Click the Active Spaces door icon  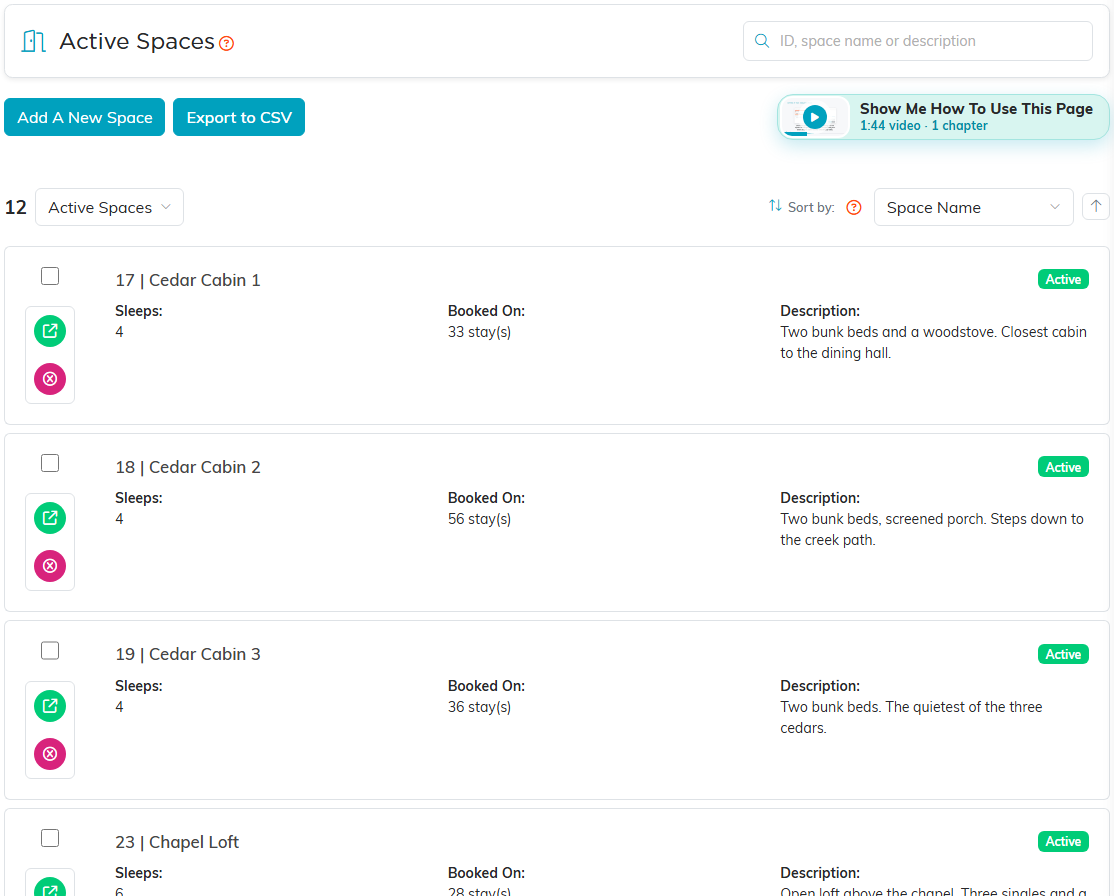click(x=33, y=41)
